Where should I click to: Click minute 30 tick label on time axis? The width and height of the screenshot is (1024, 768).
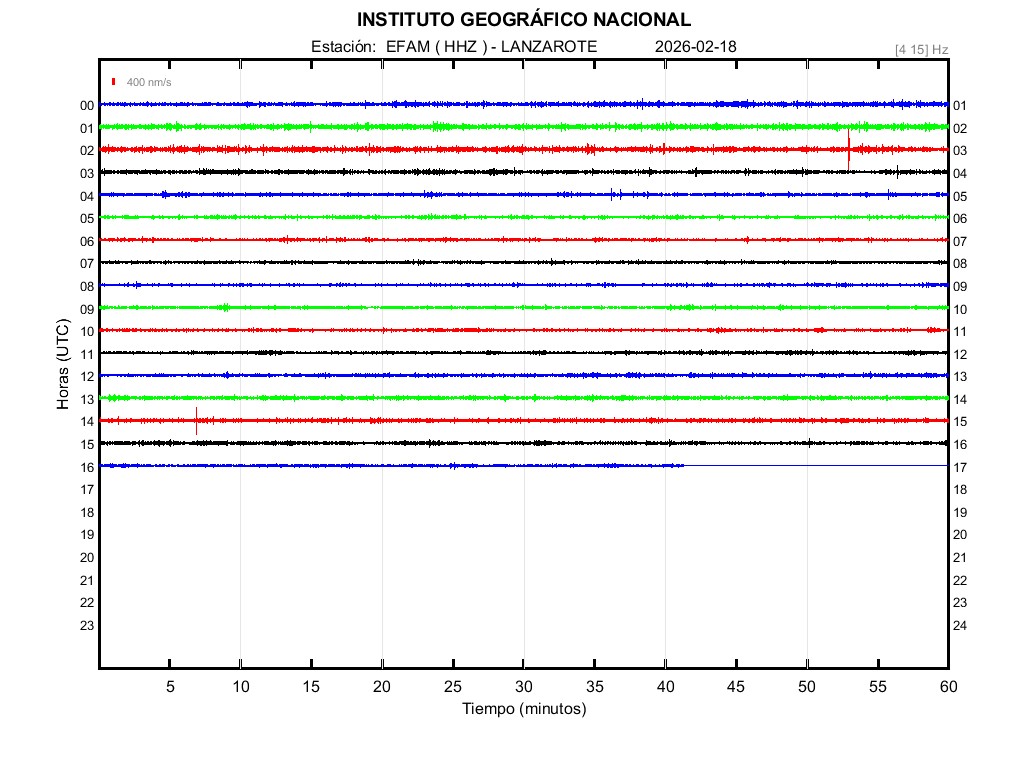pyautogui.click(x=523, y=687)
